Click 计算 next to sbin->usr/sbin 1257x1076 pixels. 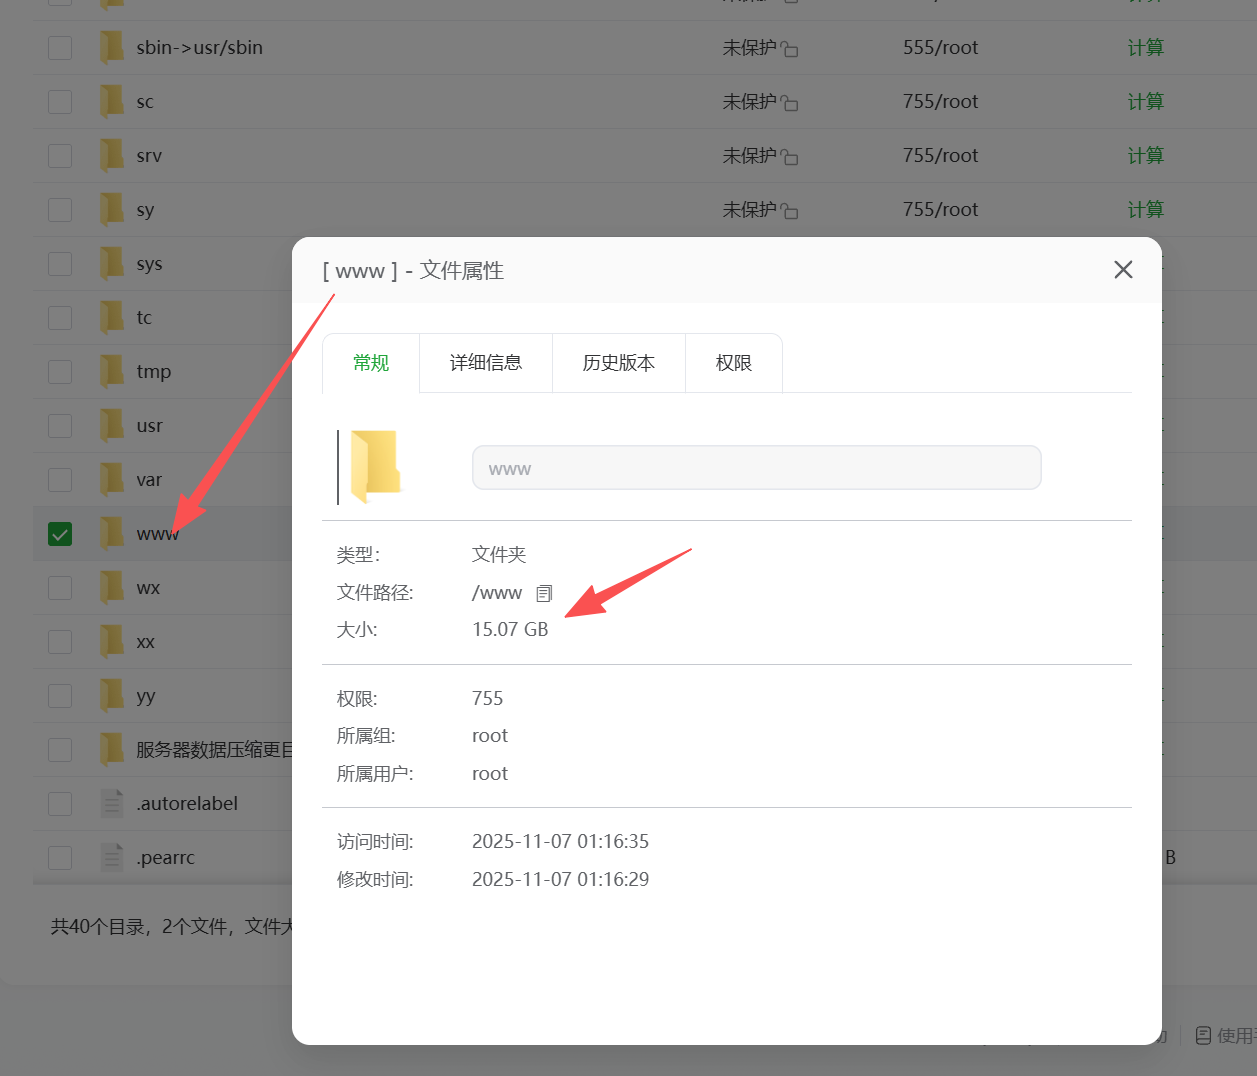tap(1145, 47)
